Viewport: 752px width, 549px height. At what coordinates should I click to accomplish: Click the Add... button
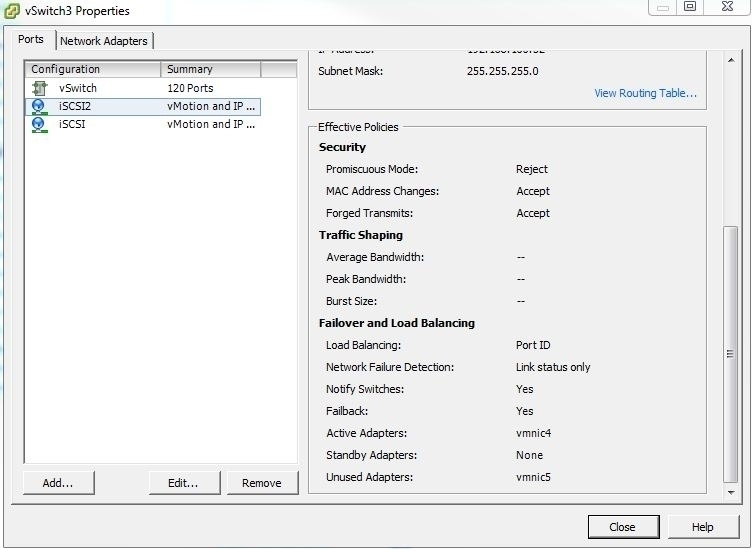pyautogui.click(x=59, y=483)
